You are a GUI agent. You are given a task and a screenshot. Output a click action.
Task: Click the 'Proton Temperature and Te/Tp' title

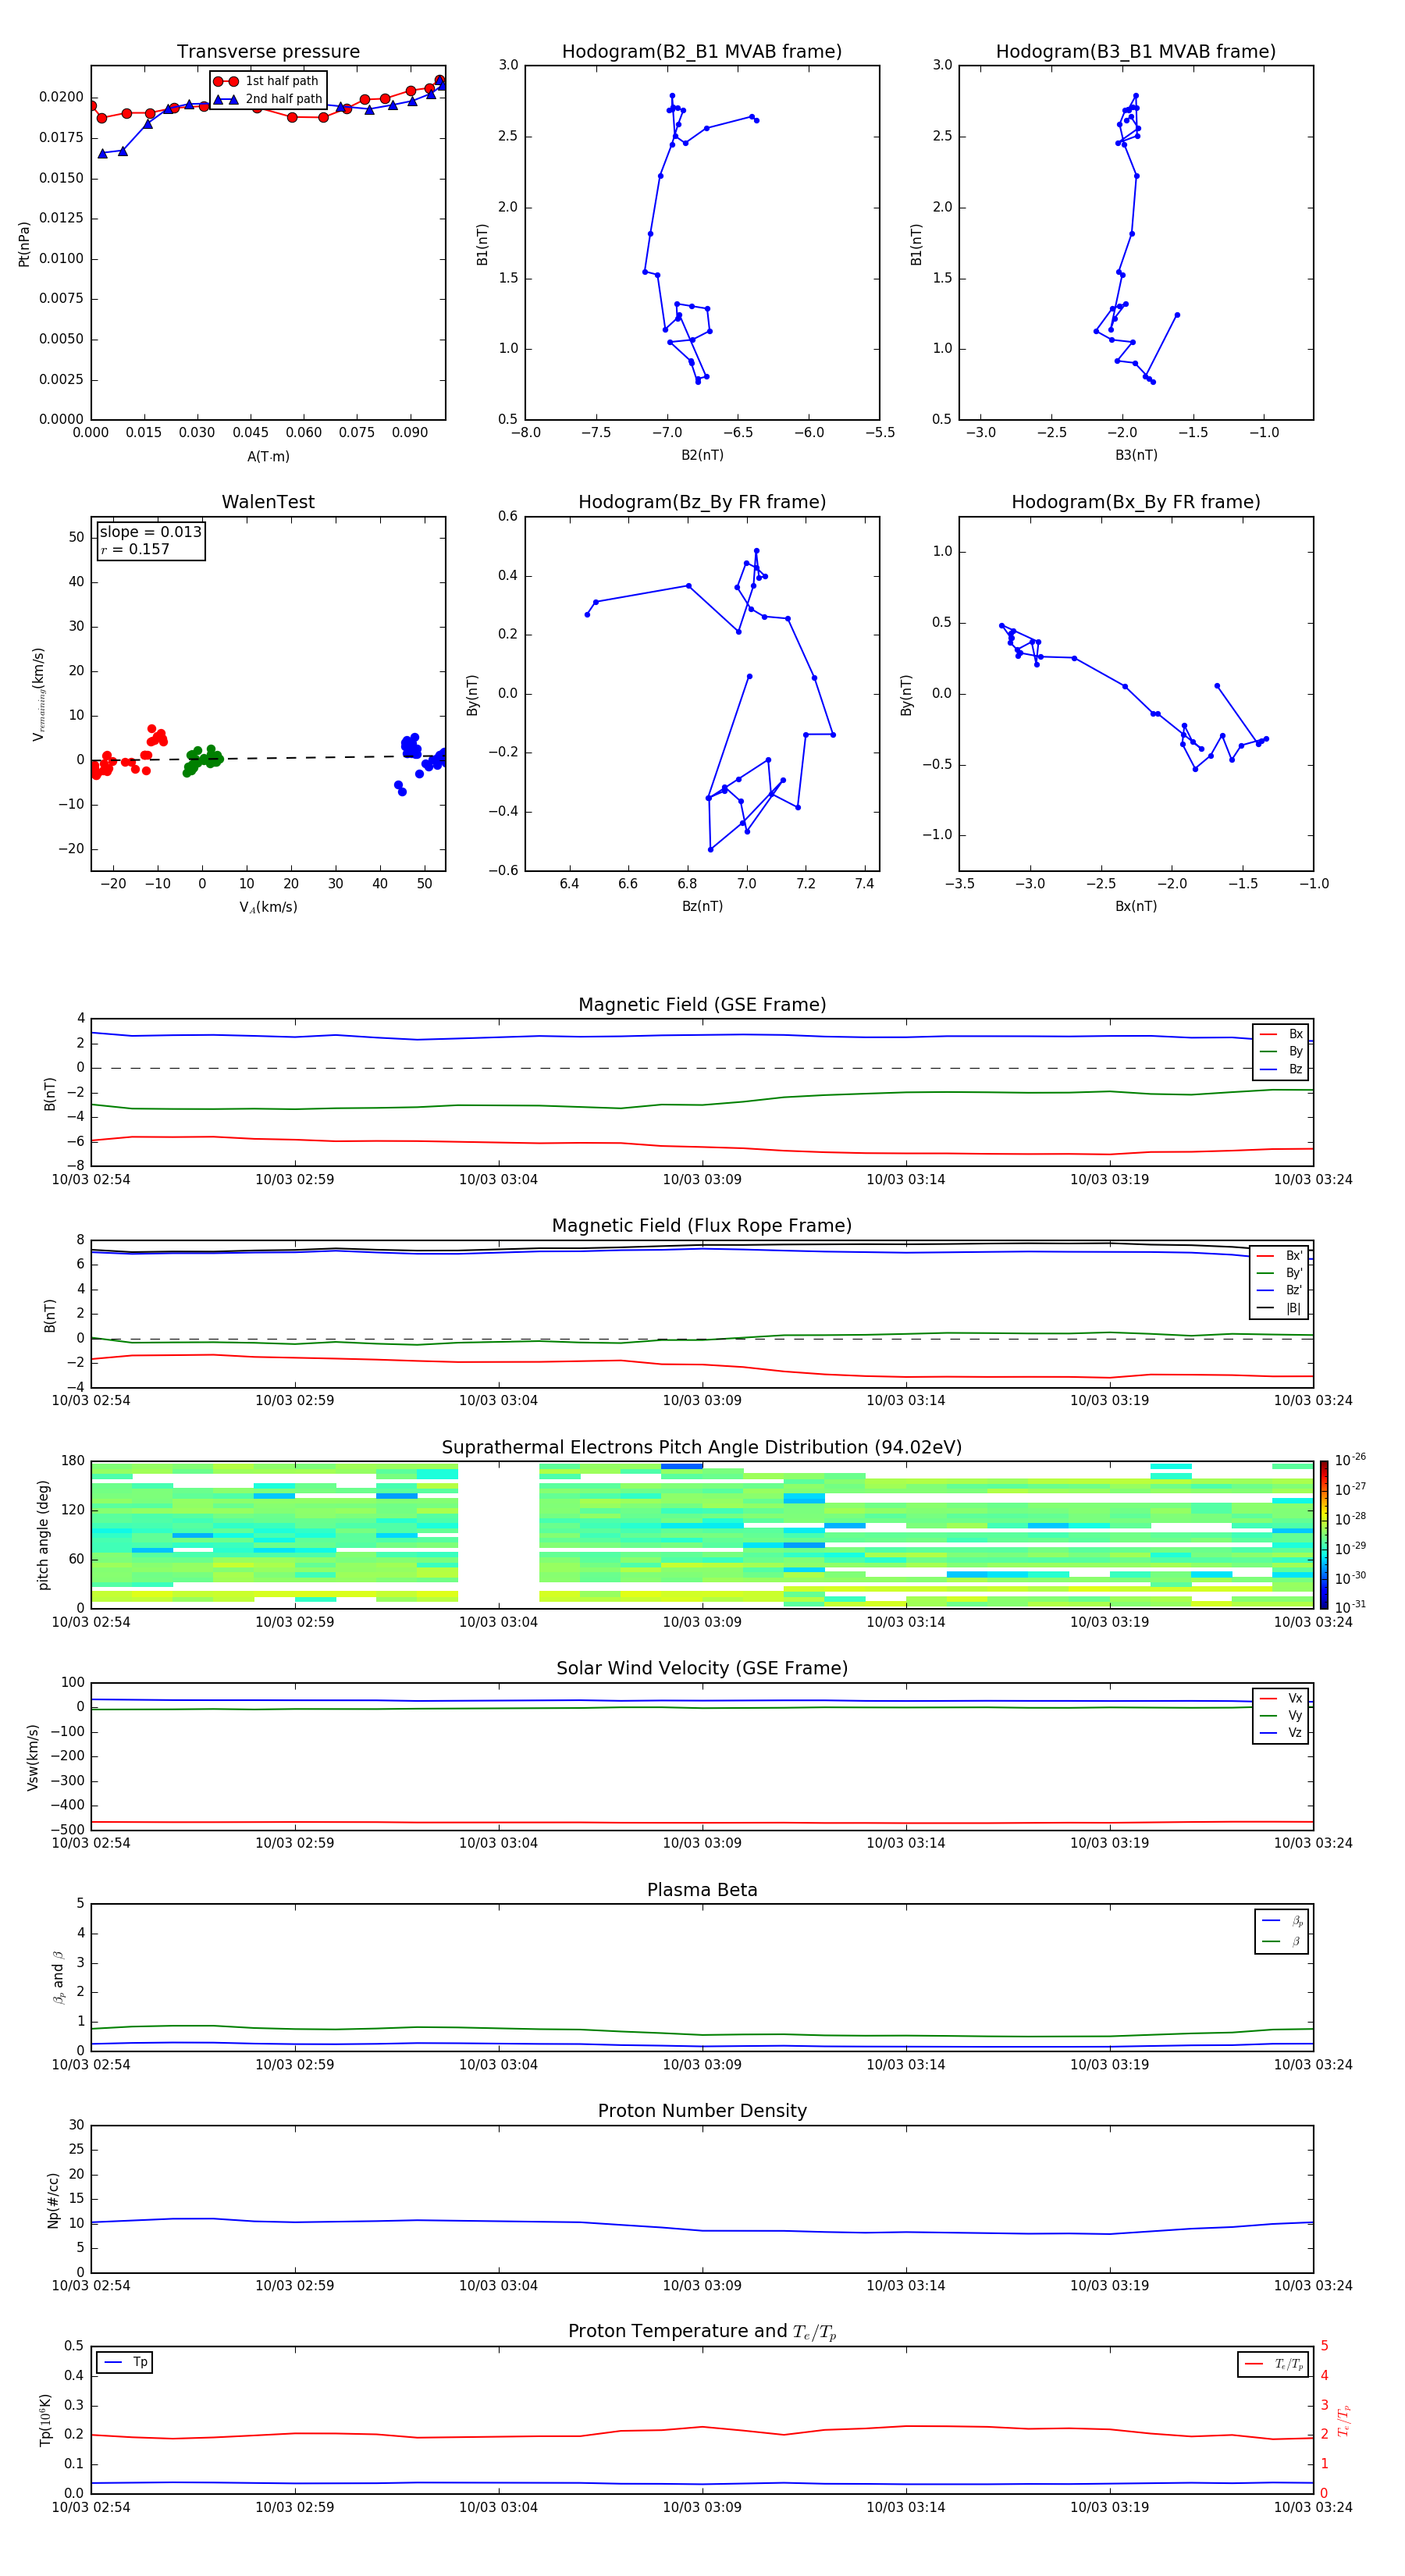click(x=702, y=2332)
